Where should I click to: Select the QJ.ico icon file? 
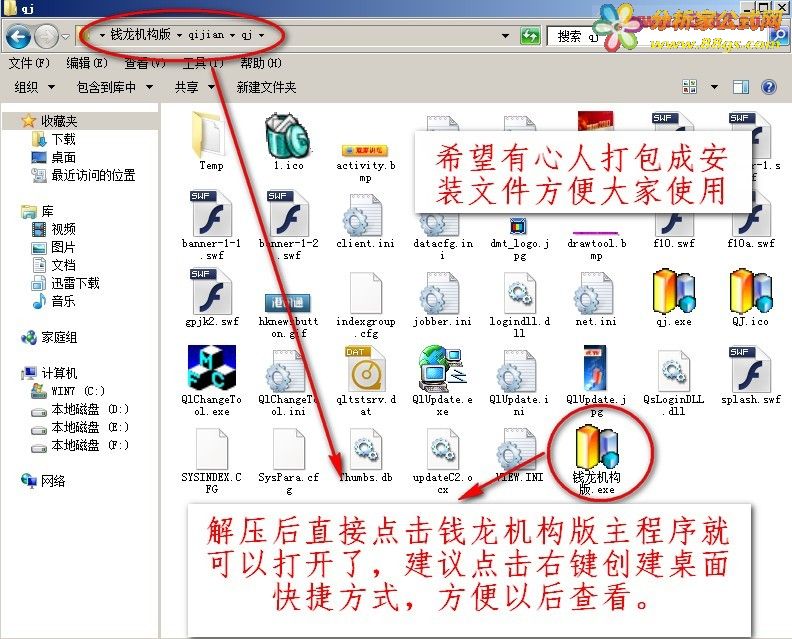pos(751,298)
